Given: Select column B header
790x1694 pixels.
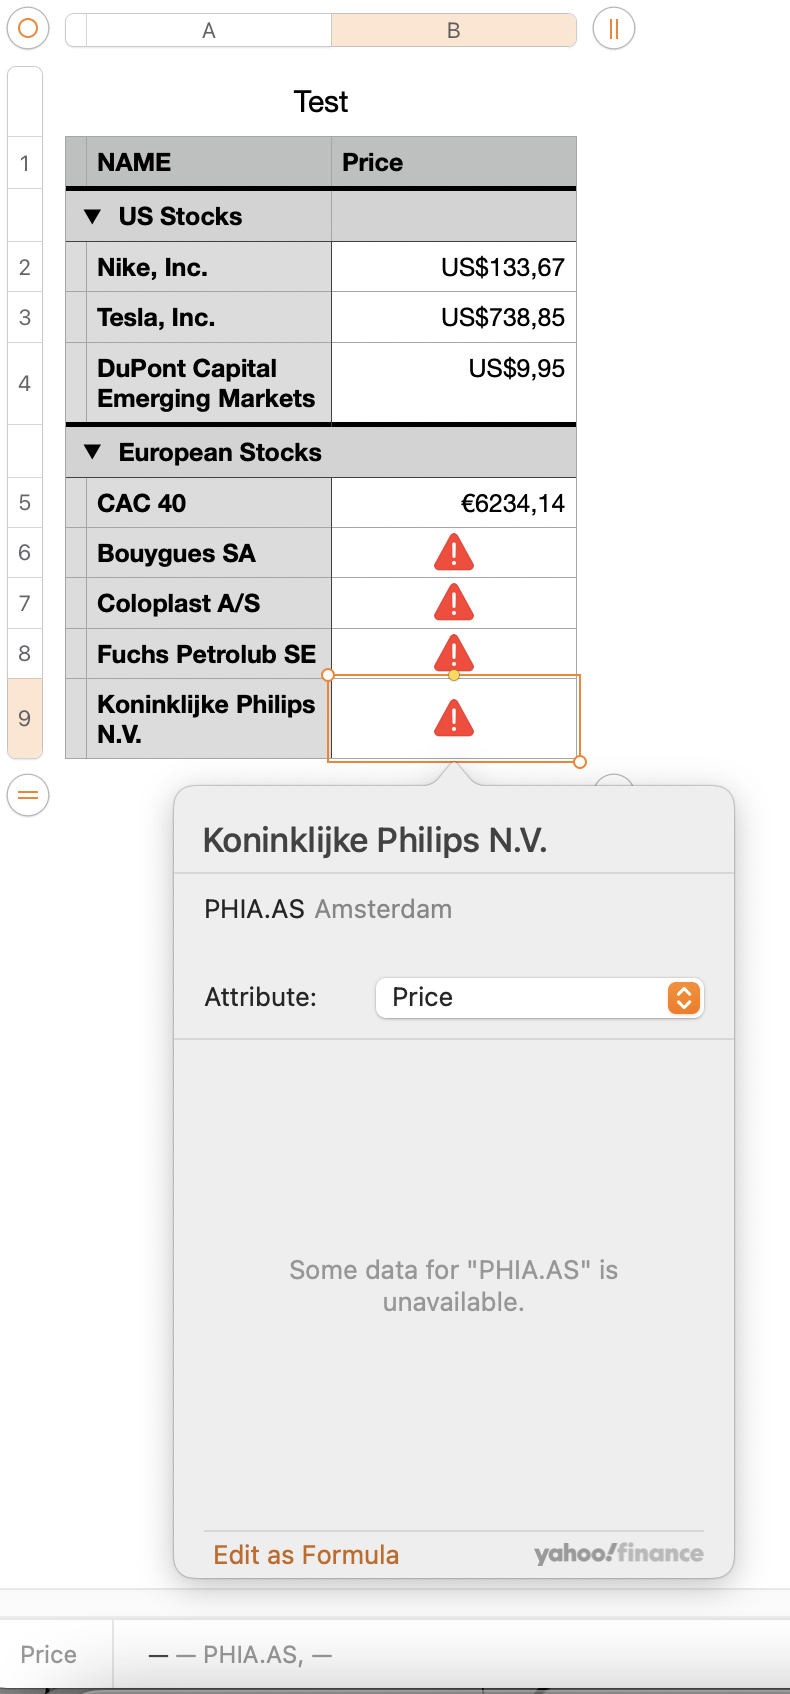Looking at the screenshot, I should 453,30.
